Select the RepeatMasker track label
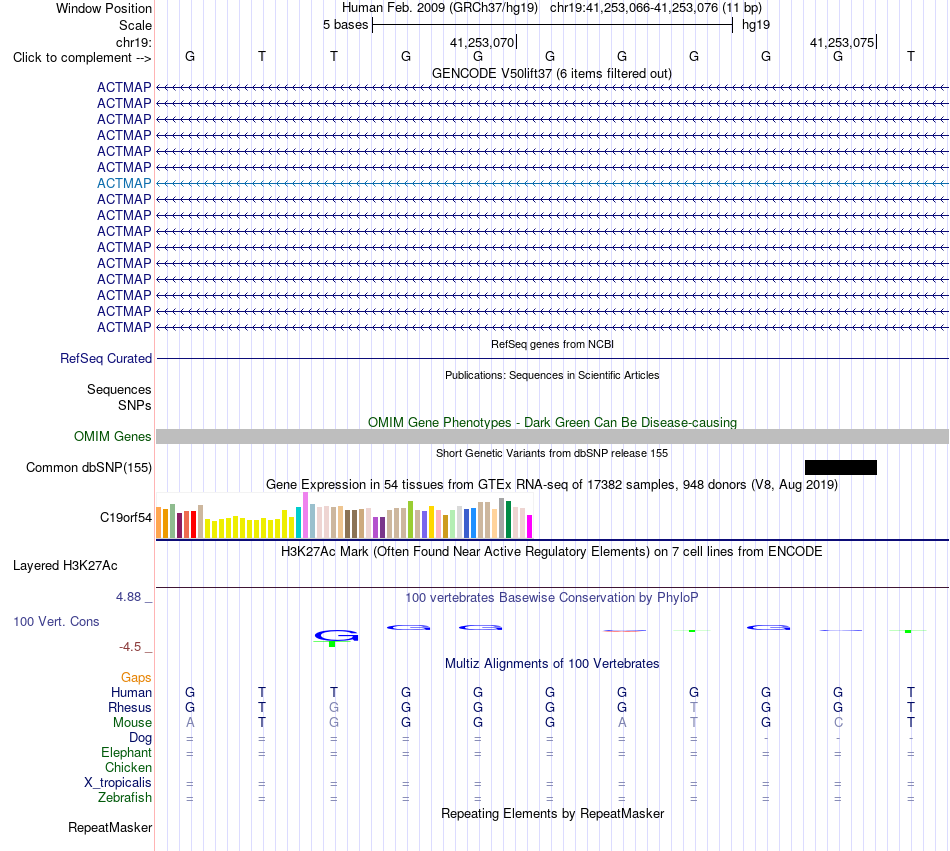 coord(110,827)
